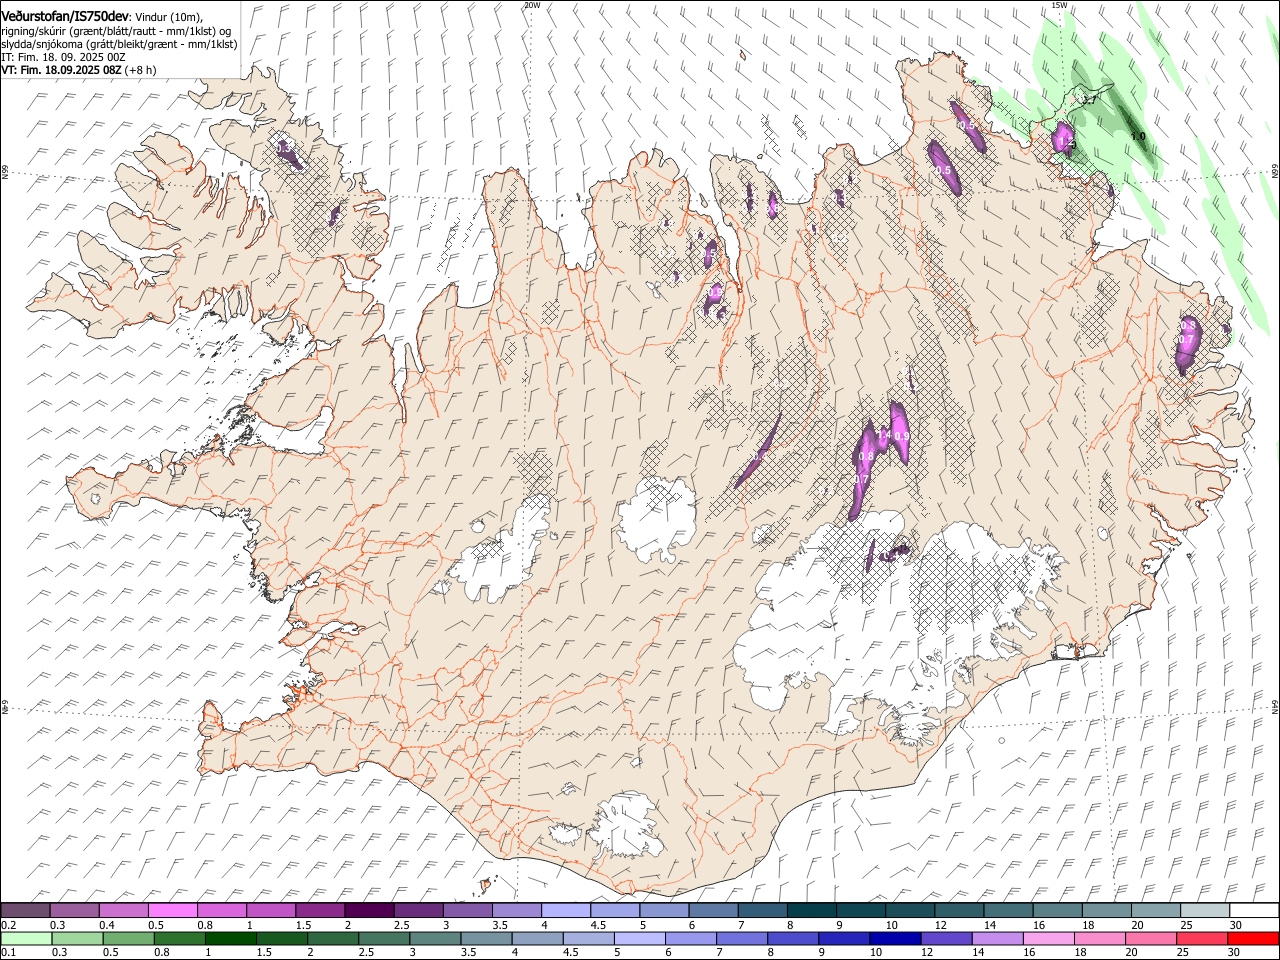Click the '1.0' precipitation value offshore northeast
1280x960 pixels.
(x=1137, y=136)
